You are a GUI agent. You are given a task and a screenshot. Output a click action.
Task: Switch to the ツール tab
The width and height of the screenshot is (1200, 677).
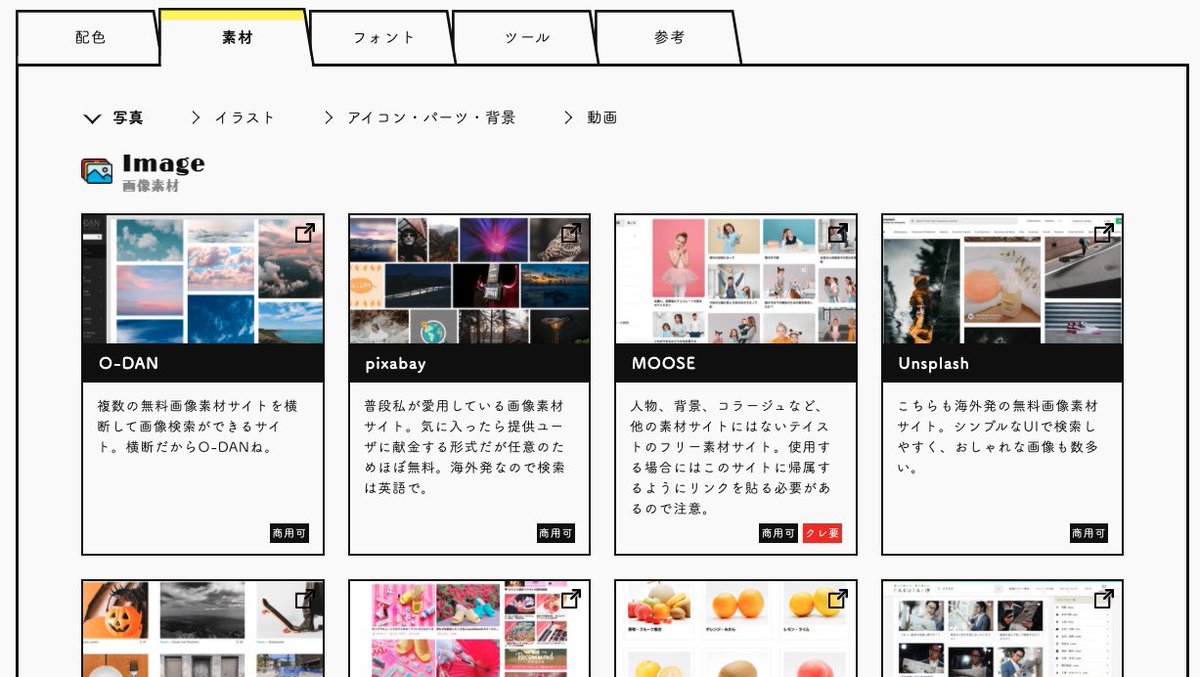527,38
